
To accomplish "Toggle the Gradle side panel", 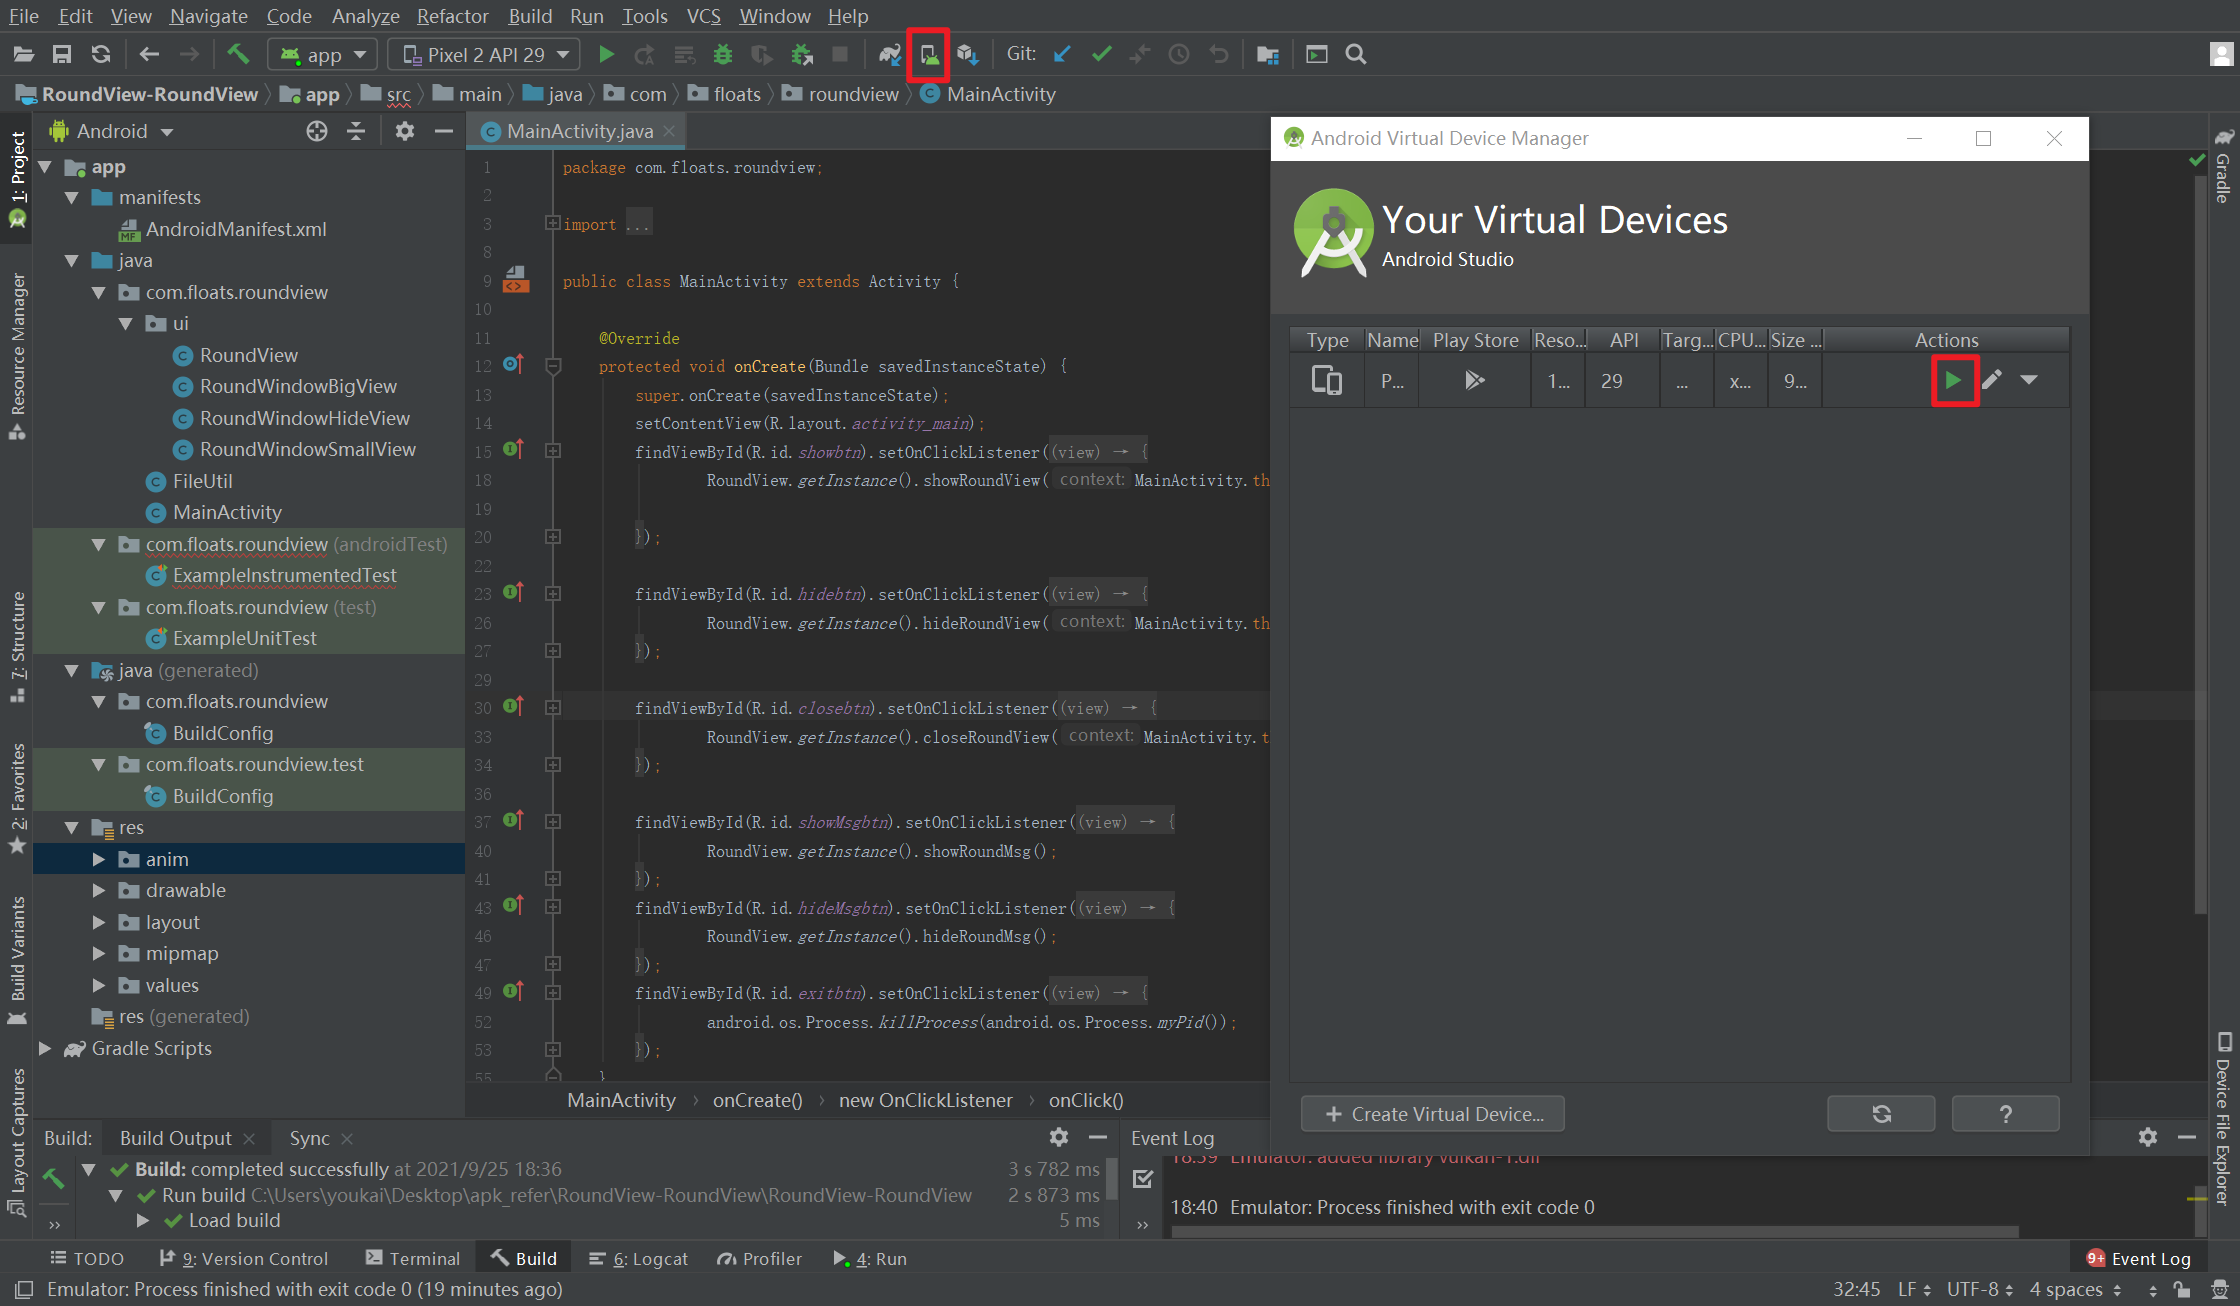I will (x=2223, y=168).
